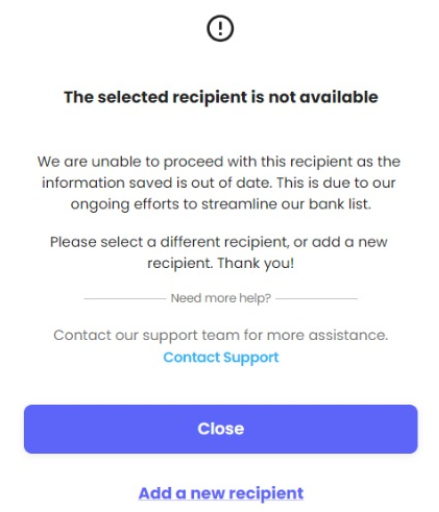Click the 'Please select a different recipient' line
The width and height of the screenshot is (439, 512).
click(x=219, y=242)
